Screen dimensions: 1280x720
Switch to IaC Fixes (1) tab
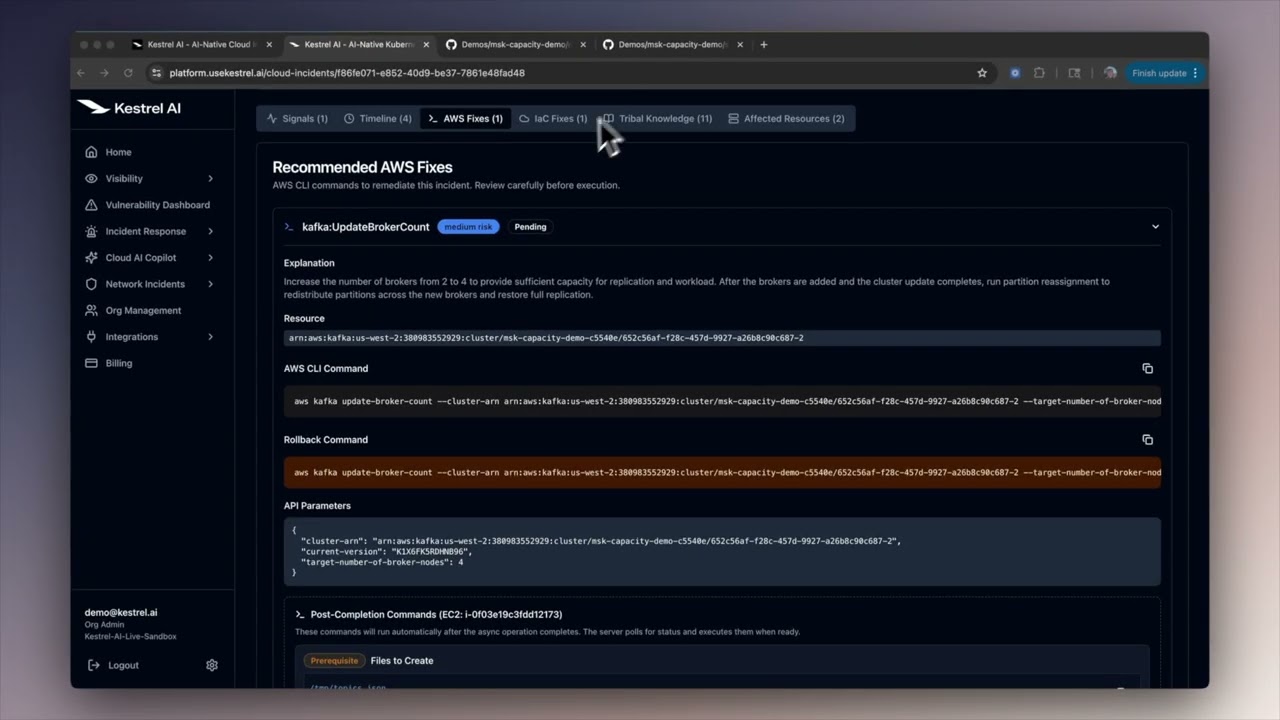[x=553, y=118]
